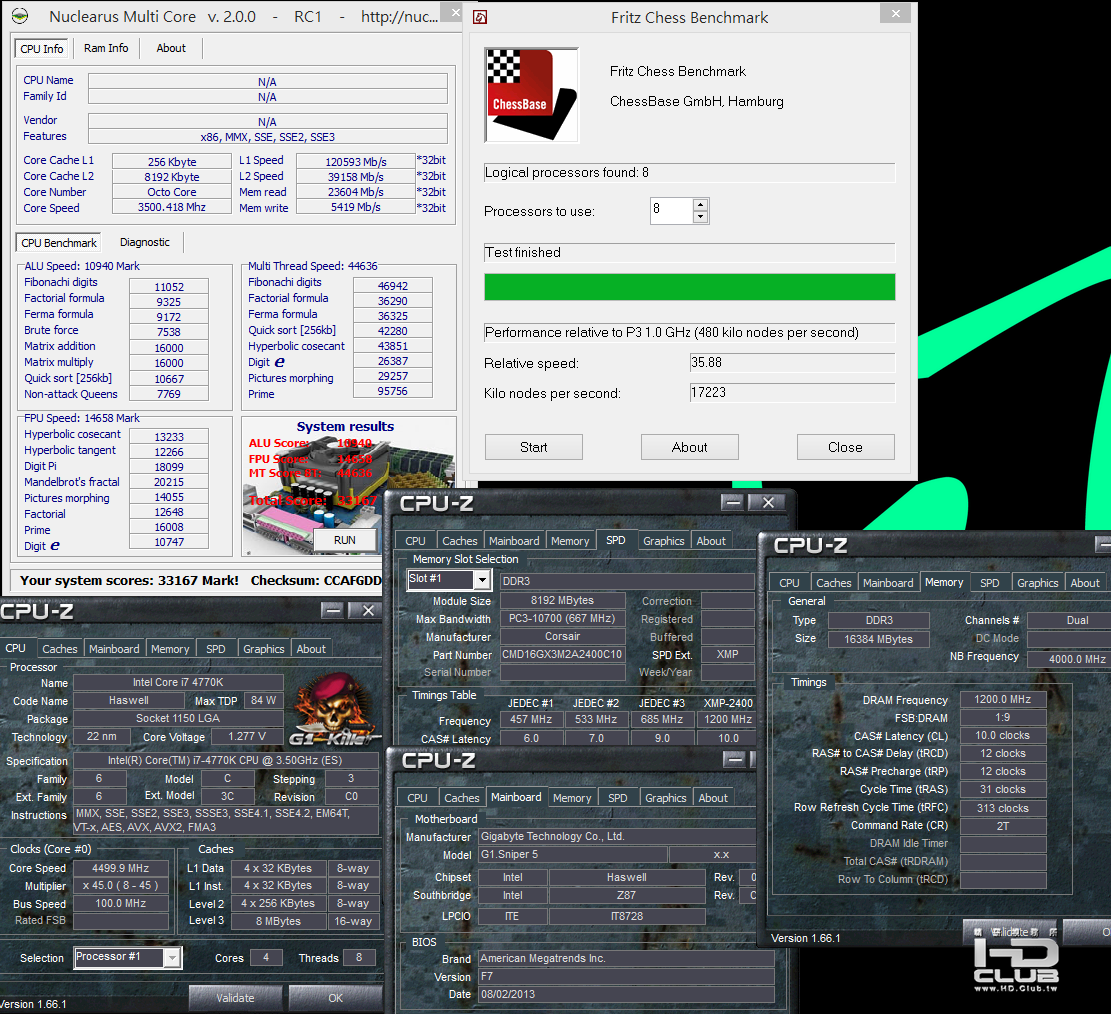Increase Processors to use with up arrow
The width and height of the screenshot is (1111, 1014).
701,204
